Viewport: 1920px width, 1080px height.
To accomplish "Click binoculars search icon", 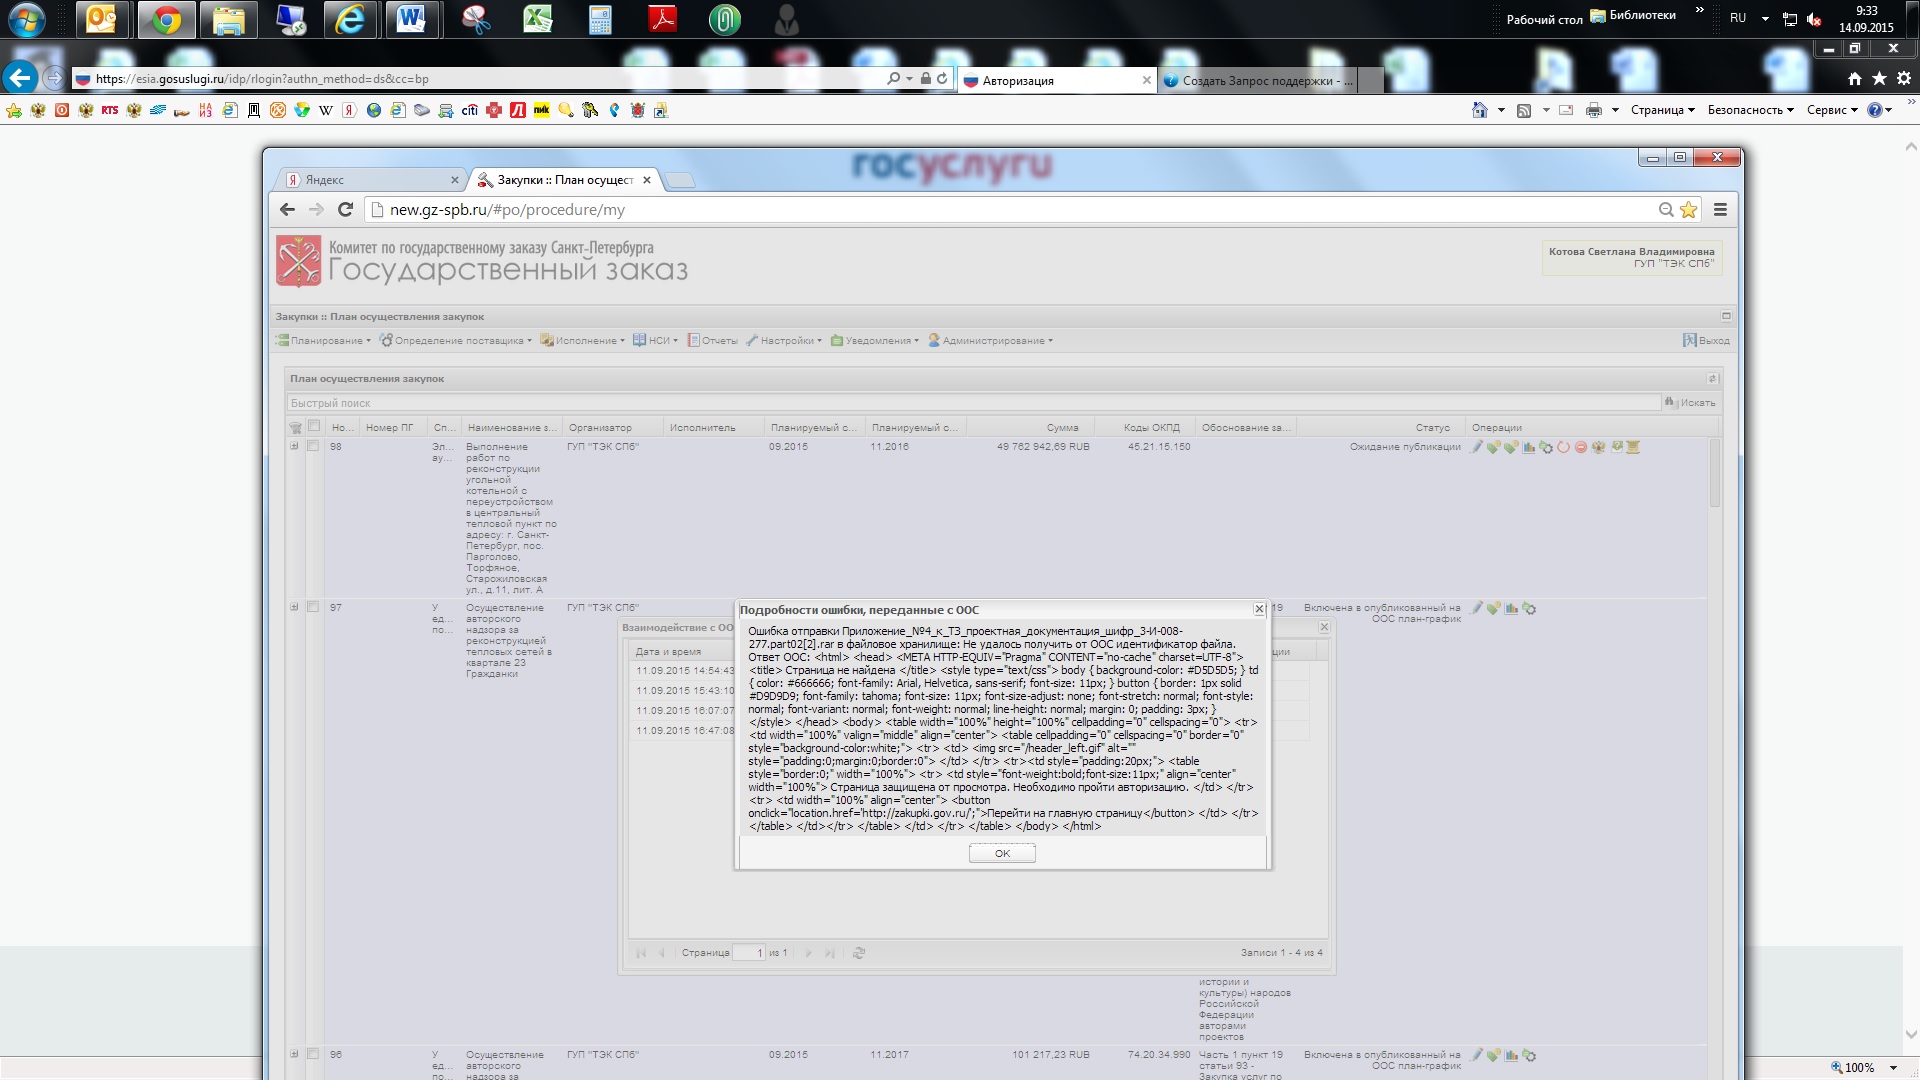I will 1670,402.
